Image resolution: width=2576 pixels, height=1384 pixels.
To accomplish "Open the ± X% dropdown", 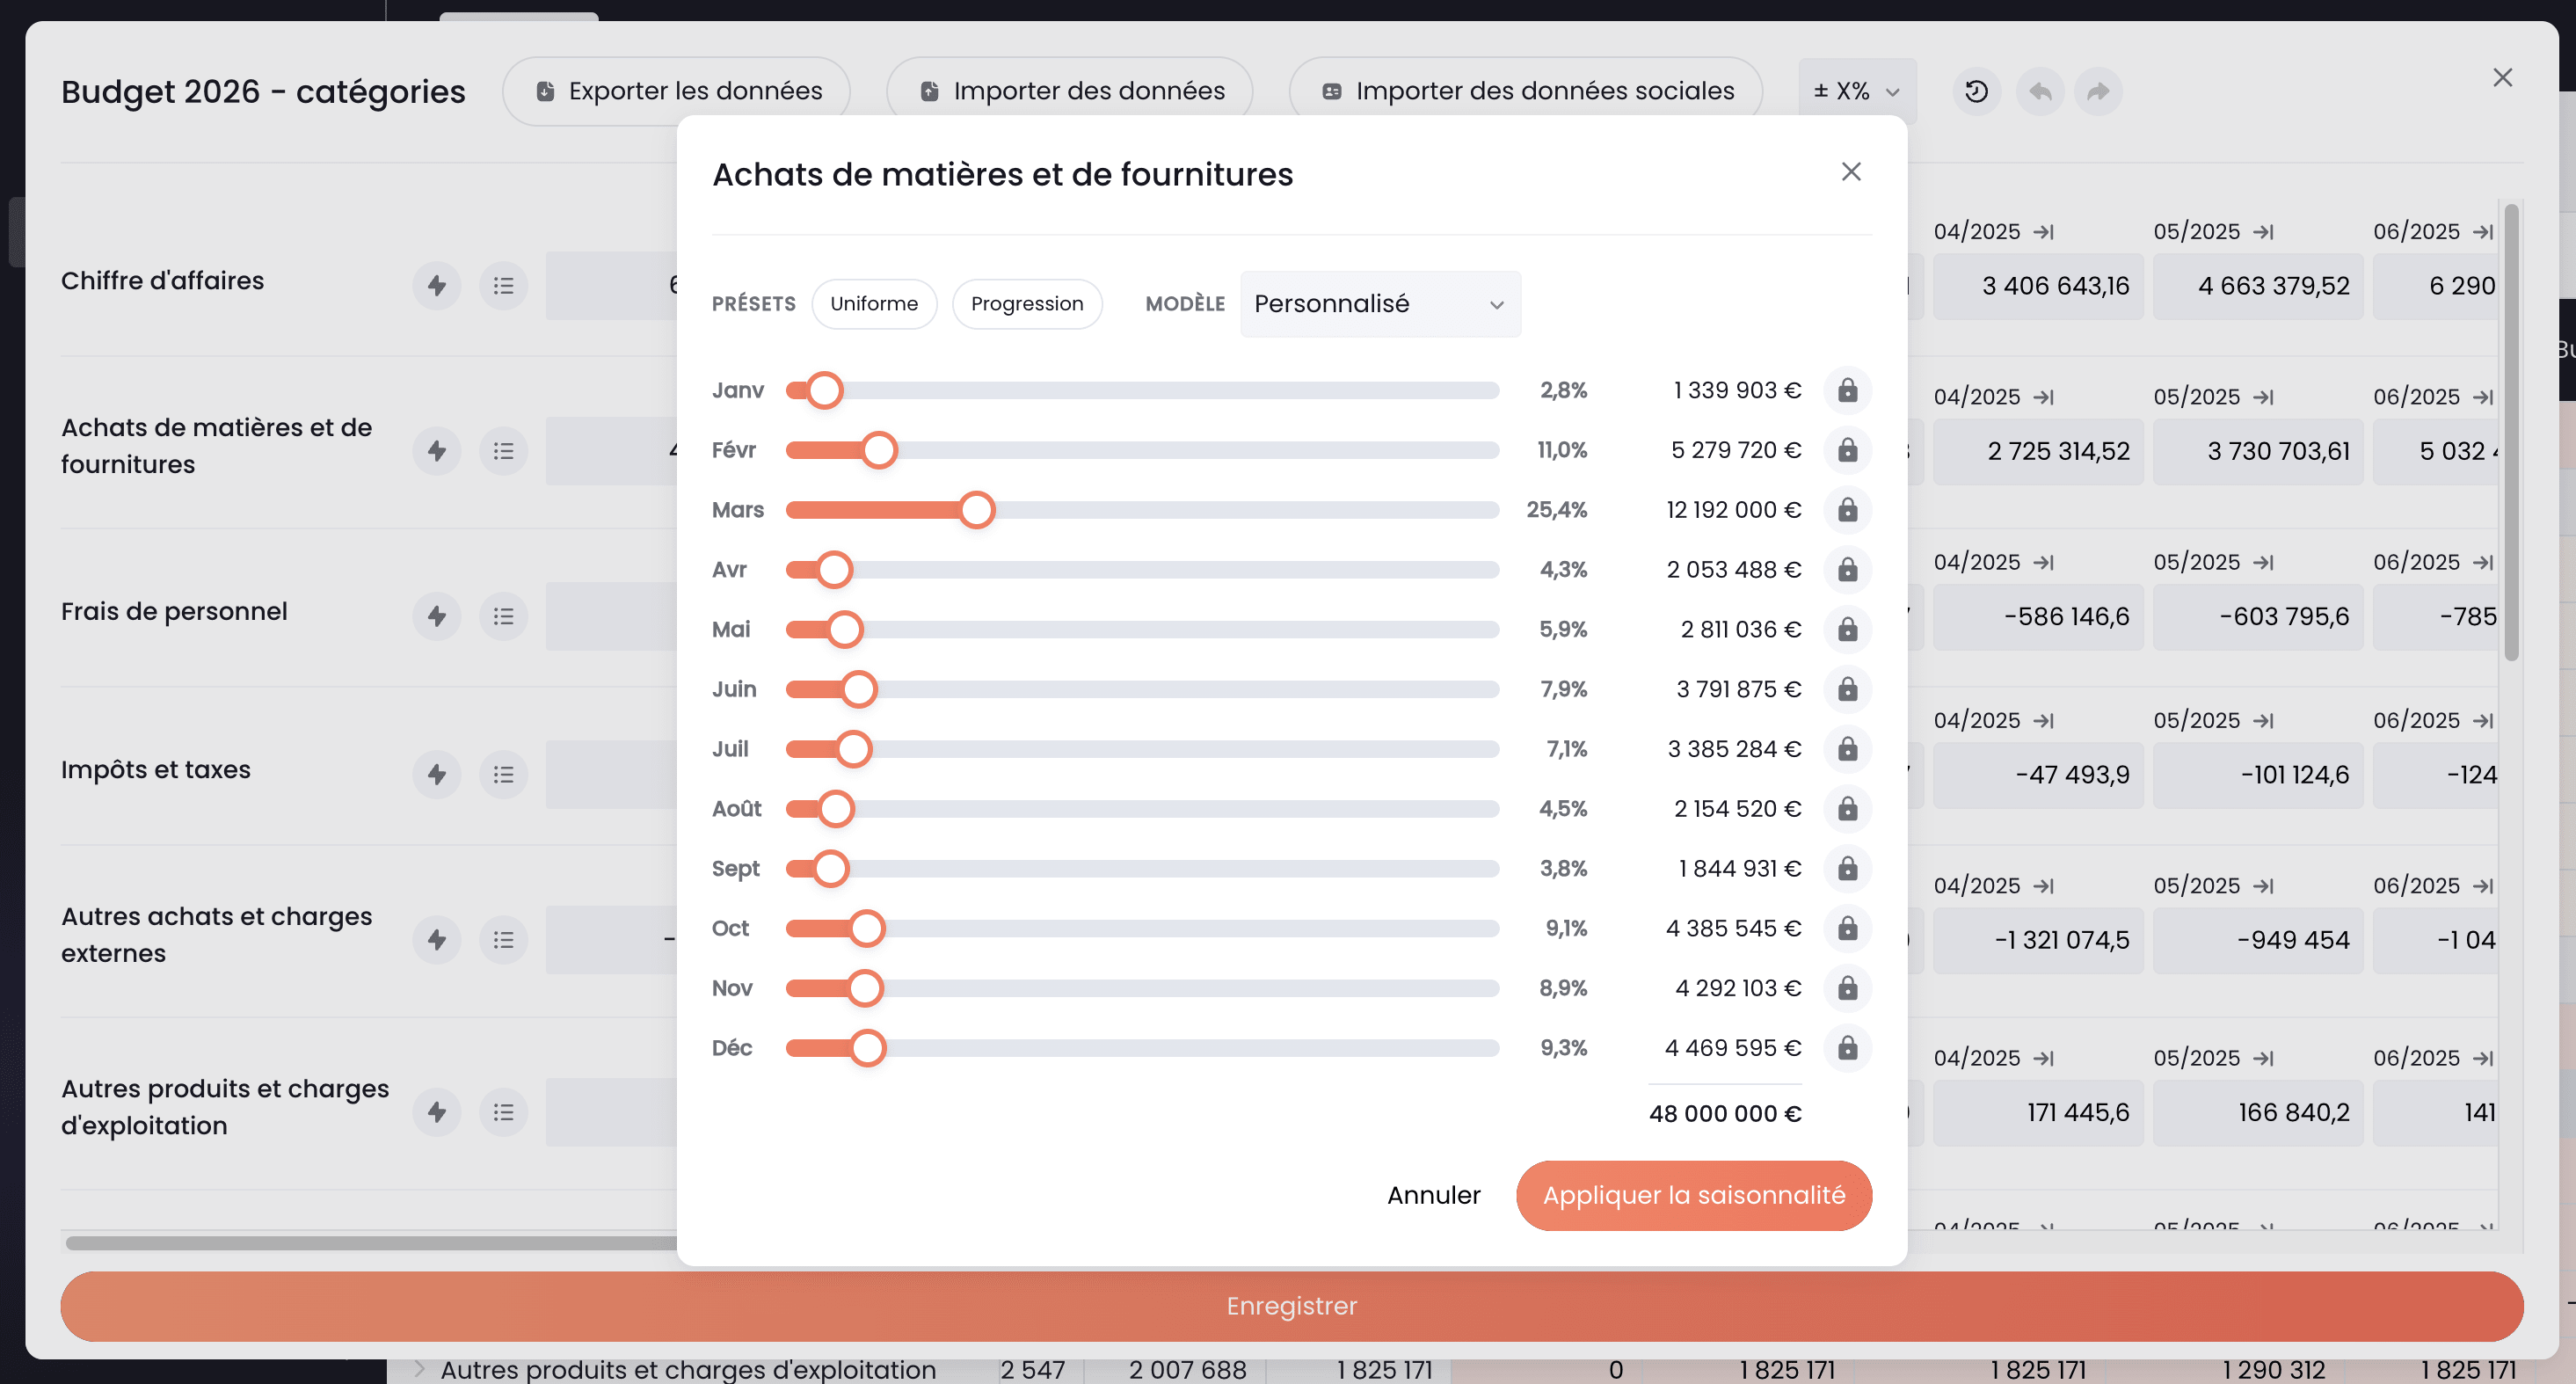I will click(x=1856, y=92).
